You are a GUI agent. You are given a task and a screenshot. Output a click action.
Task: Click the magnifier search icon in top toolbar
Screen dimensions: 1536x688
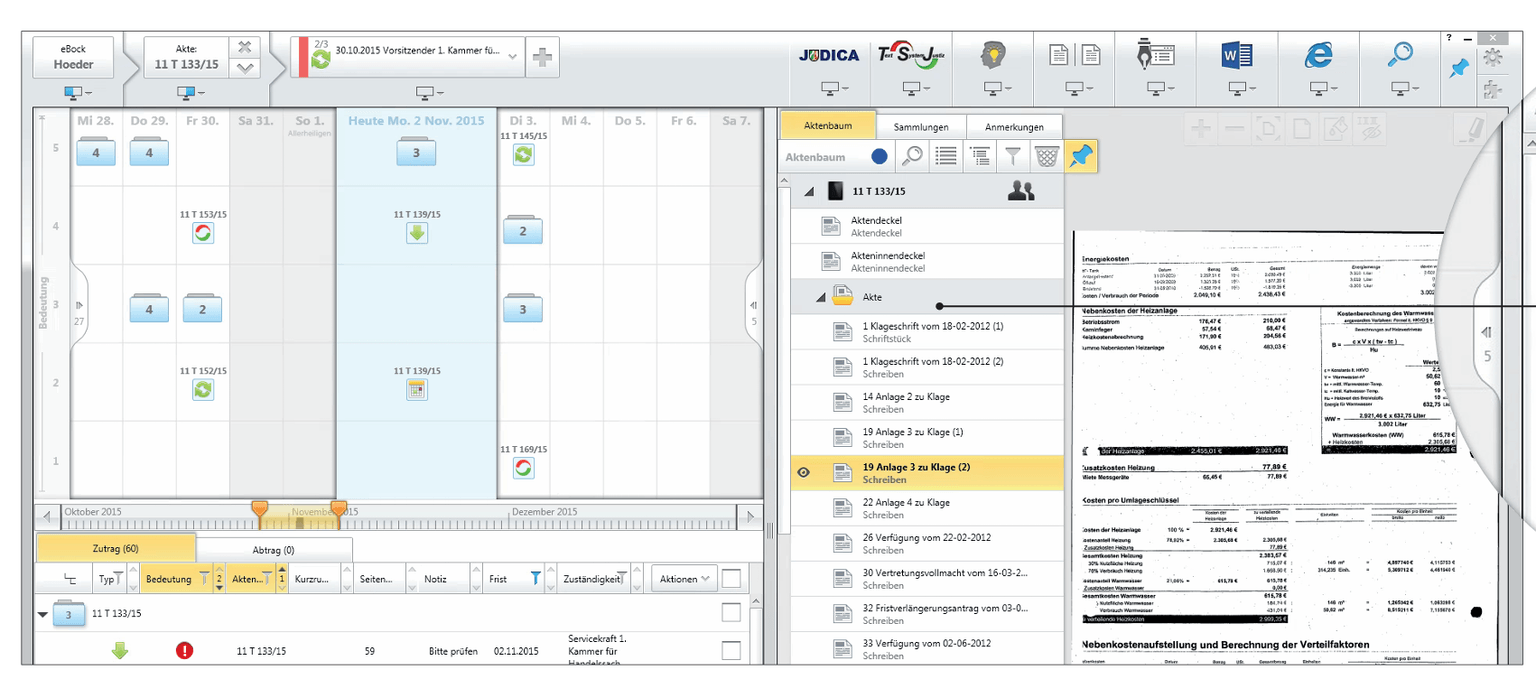point(1400,55)
